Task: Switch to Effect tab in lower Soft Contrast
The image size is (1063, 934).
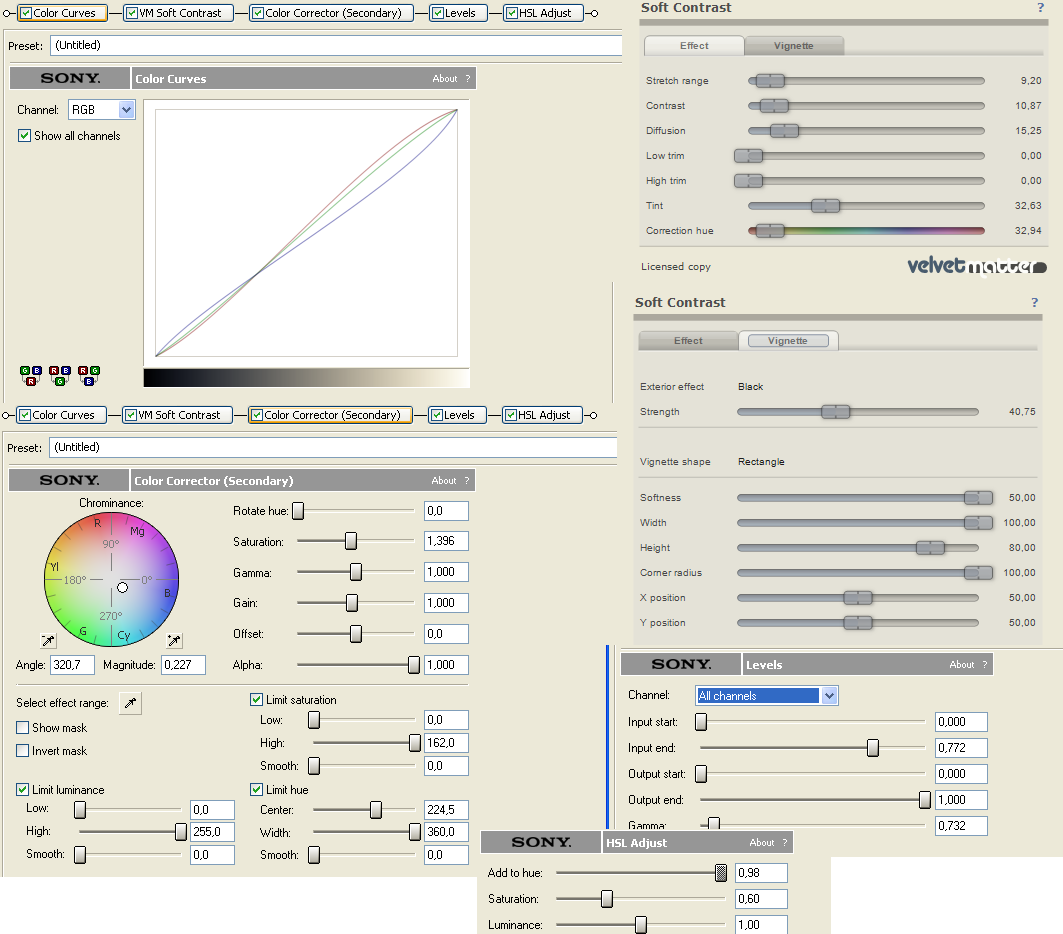Action: point(688,341)
